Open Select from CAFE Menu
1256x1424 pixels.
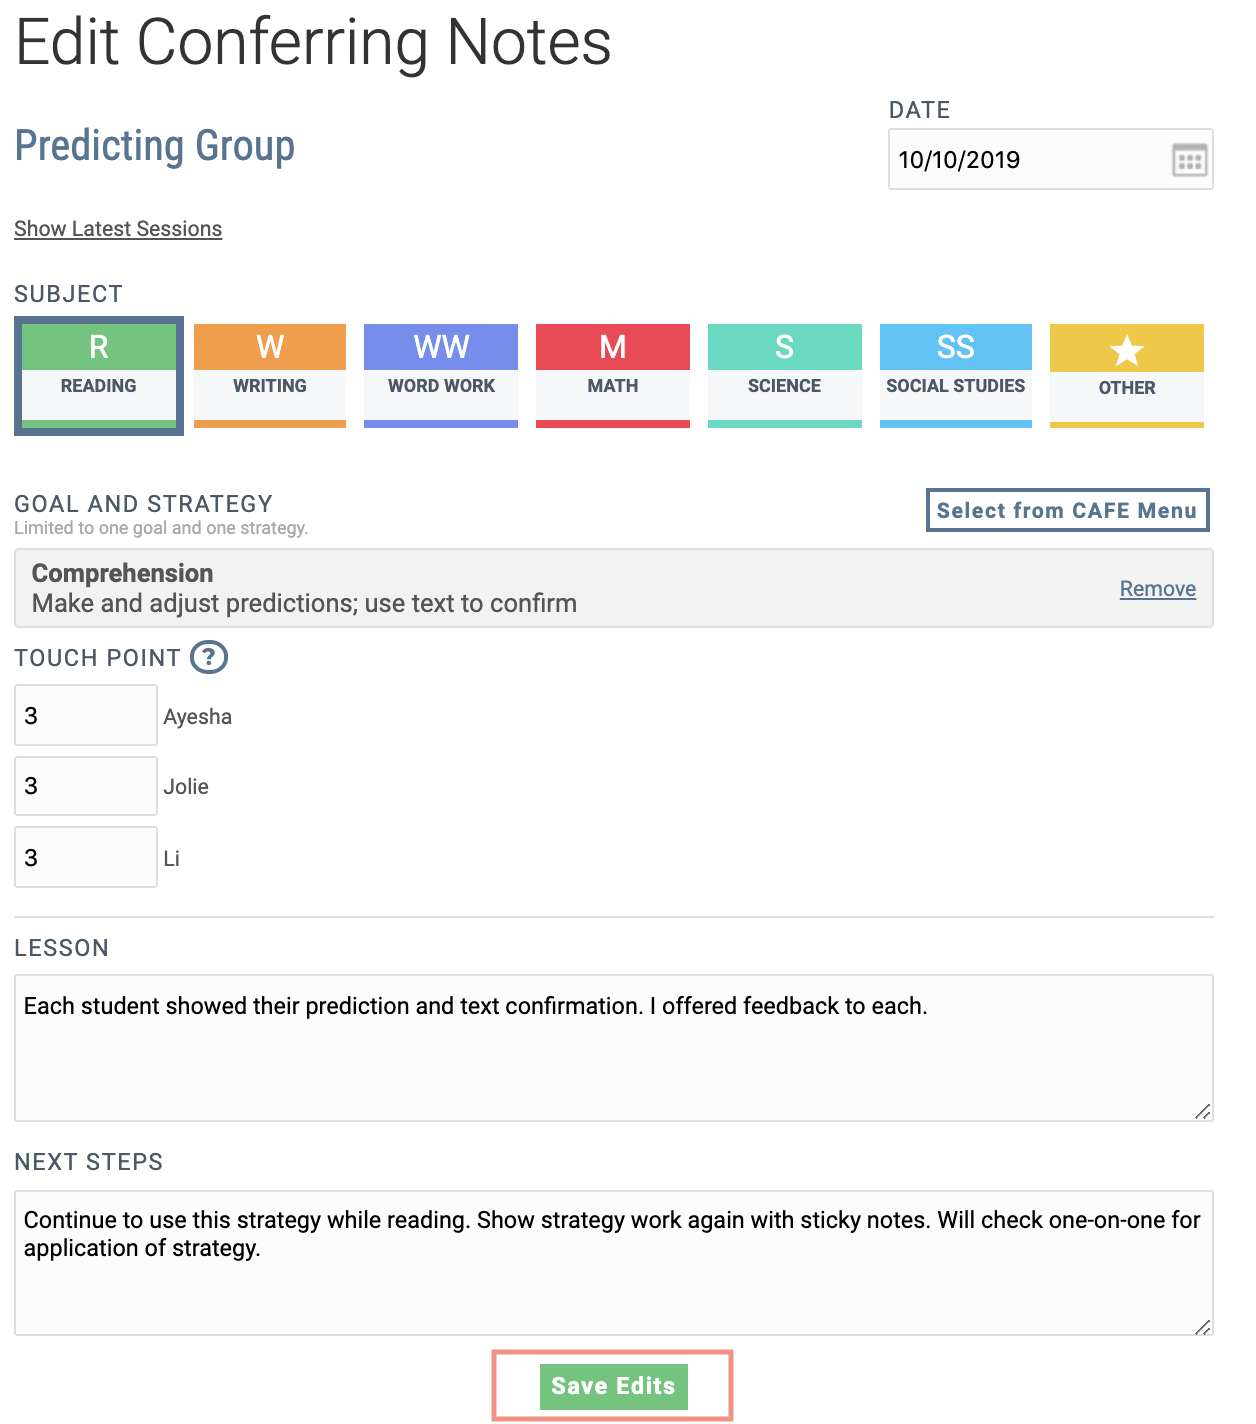tap(1066, 510)
